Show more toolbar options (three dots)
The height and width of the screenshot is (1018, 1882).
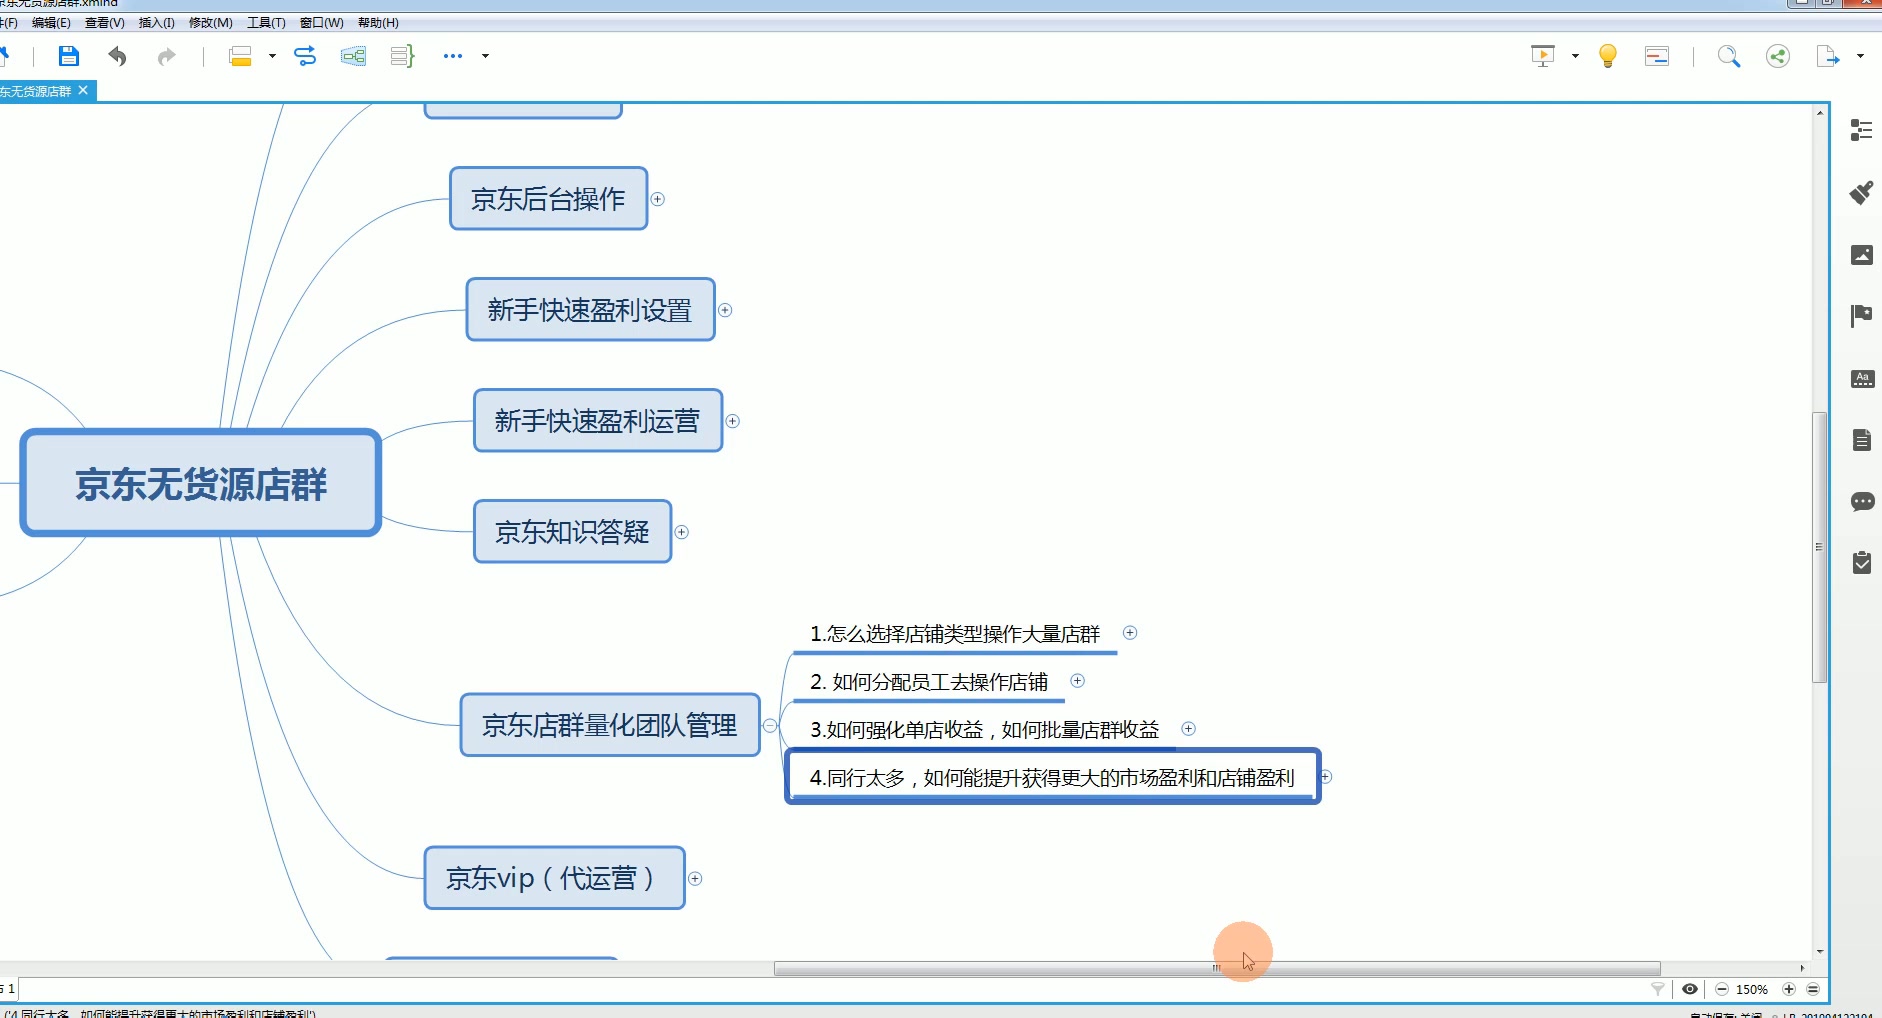coord(453,56)
